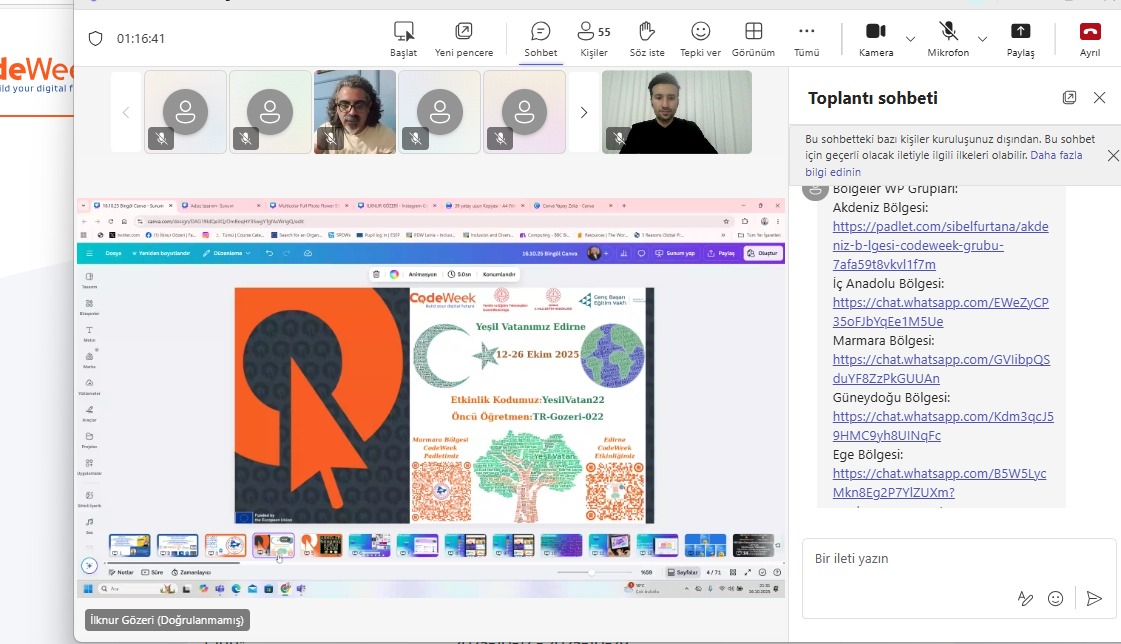Click Canva undo arrow

pos(269,253)
